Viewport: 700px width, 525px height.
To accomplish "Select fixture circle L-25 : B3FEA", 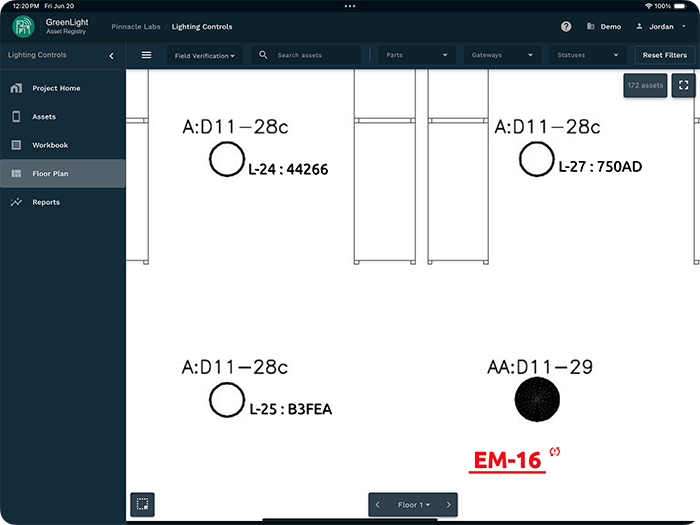I will [x=227, y=400].
